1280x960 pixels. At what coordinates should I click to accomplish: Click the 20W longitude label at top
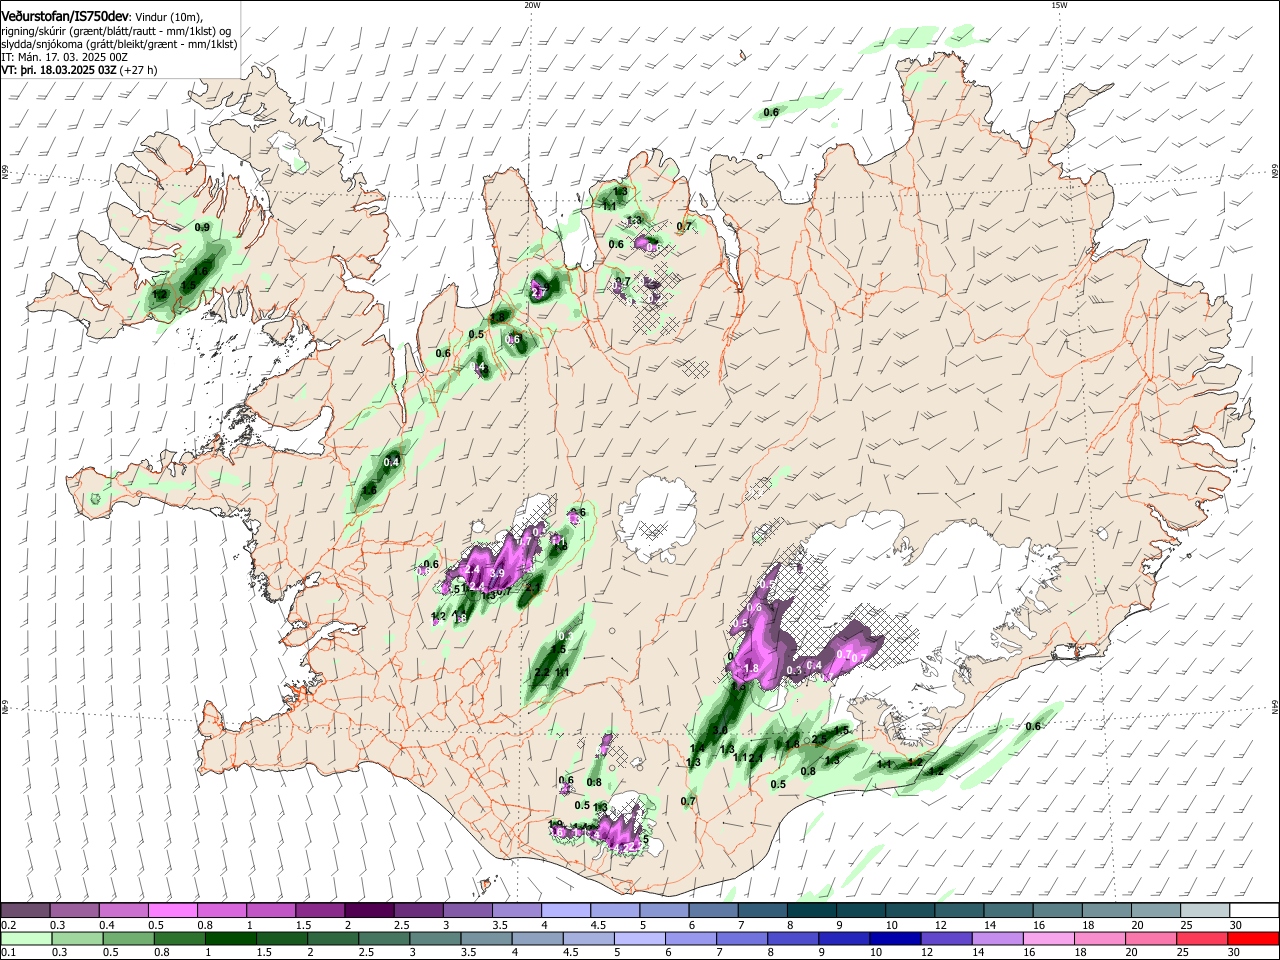click(x=532, y=5)
